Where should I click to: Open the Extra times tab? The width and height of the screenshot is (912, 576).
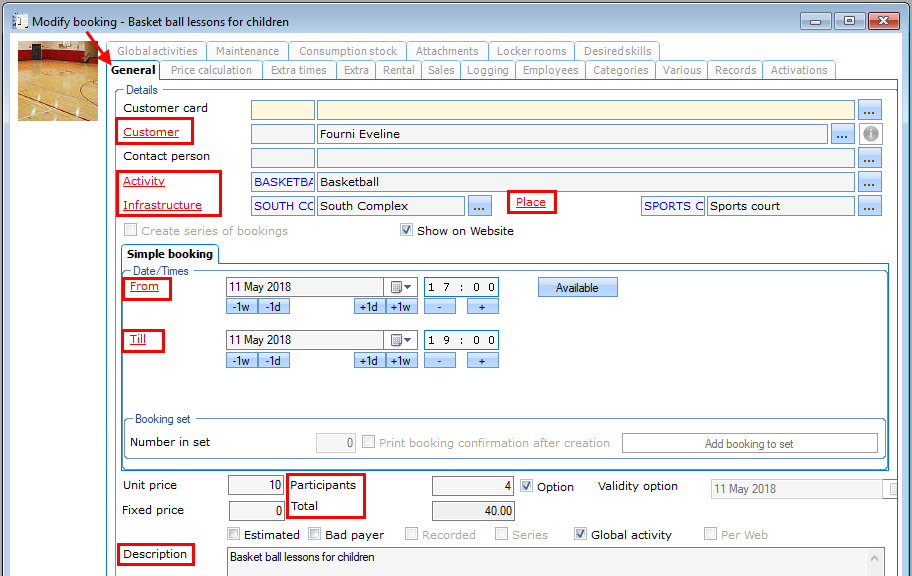(298, 70)
